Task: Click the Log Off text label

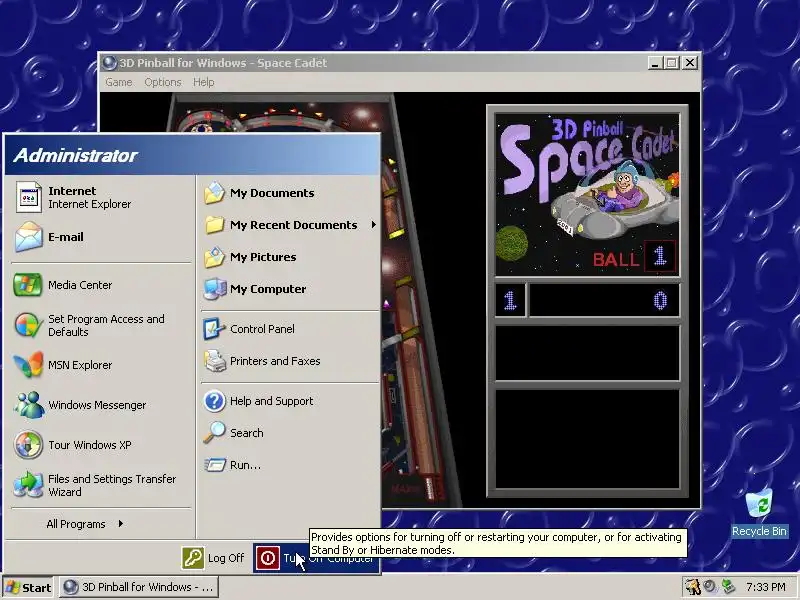Action: (x=226, y=558)
